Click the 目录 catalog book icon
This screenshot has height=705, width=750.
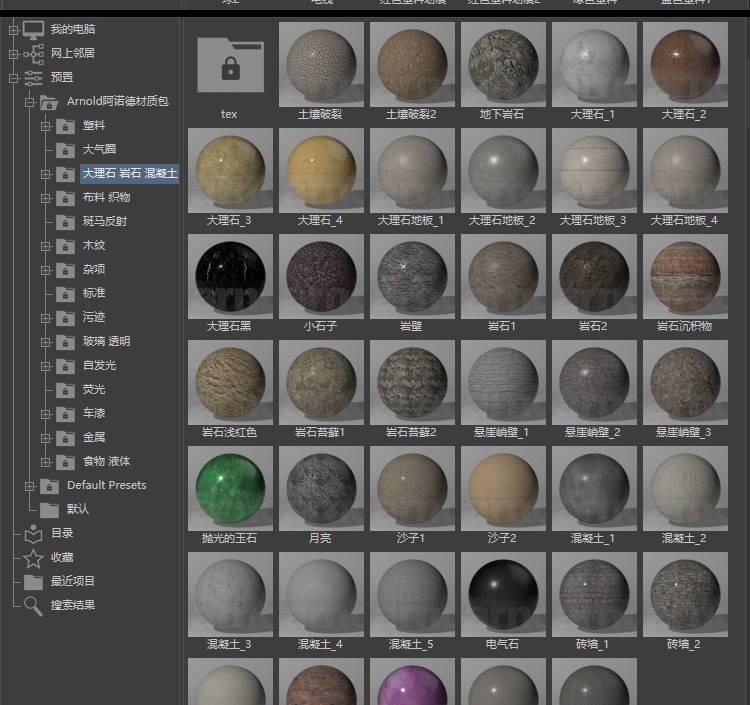[x=33, y=534]
